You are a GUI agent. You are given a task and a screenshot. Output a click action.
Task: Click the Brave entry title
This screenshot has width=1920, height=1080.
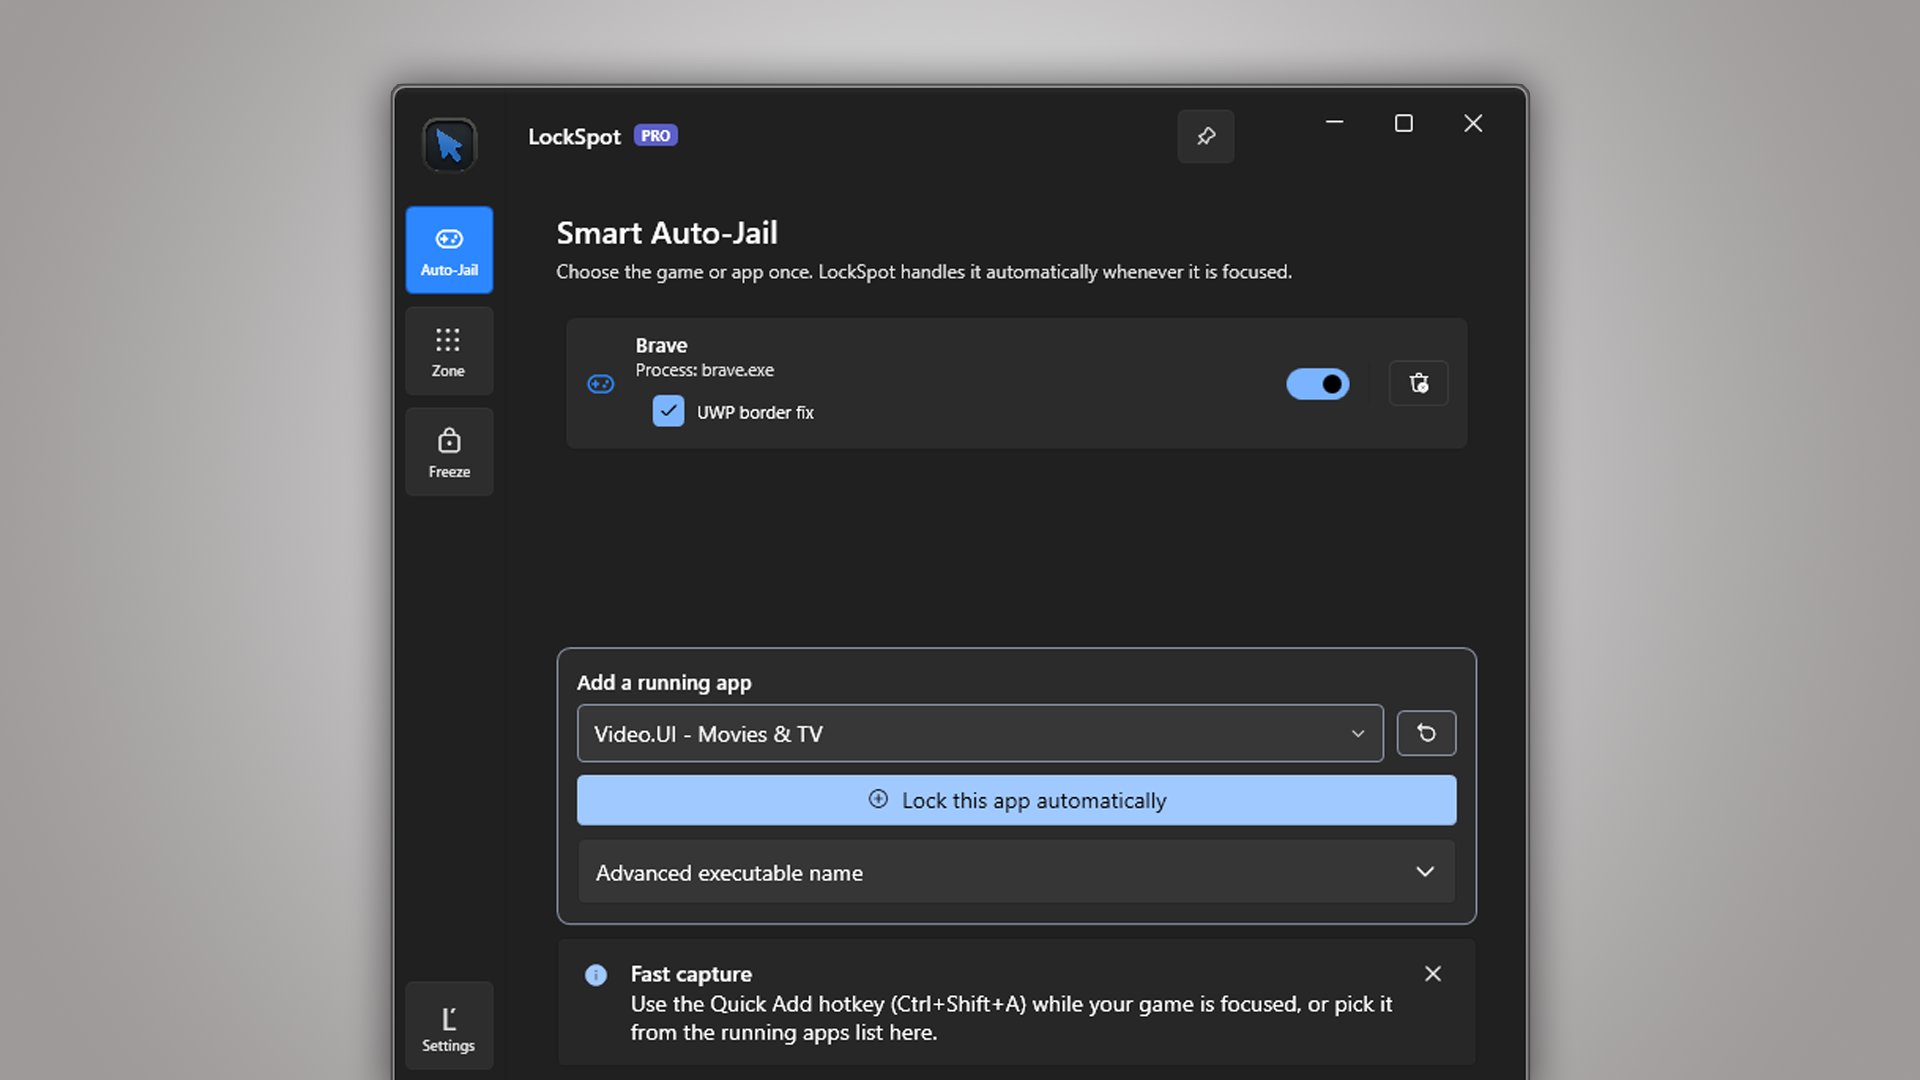point(661,346)
